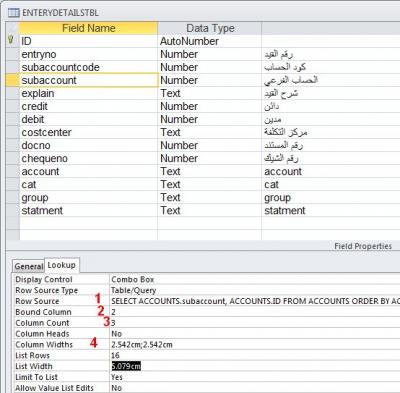Open data type for costcenter row
The height and width of the screenshot is (393, 400).
210,132
